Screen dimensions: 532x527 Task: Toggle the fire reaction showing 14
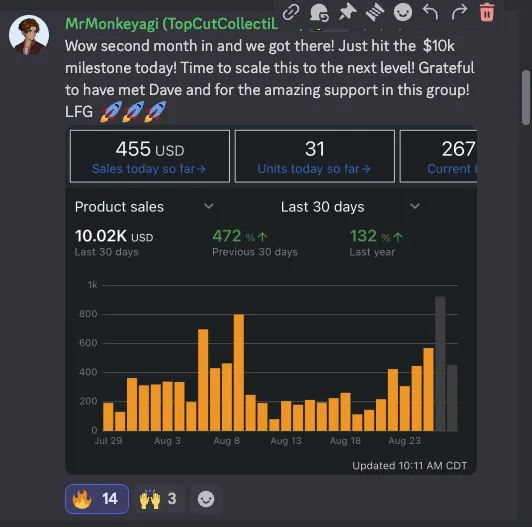(97, 498)
